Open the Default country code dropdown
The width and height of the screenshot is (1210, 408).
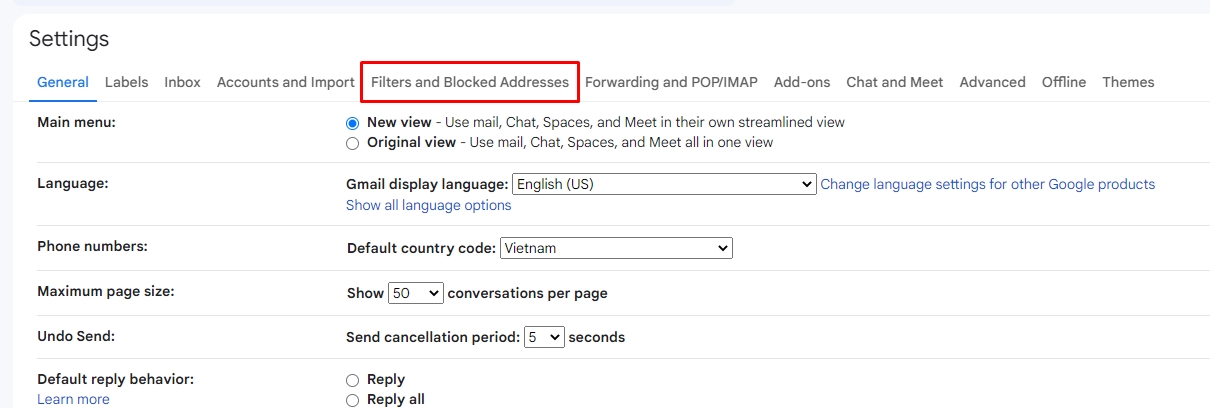pos(616,248)
